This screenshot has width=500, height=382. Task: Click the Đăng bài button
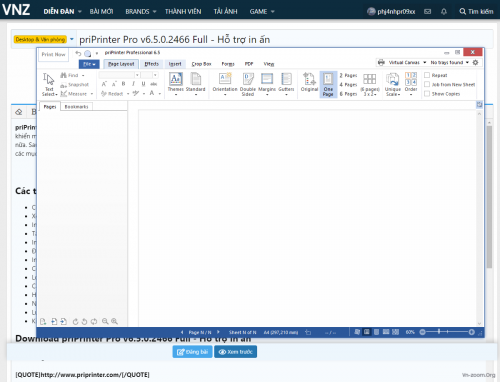pos(192,352)
